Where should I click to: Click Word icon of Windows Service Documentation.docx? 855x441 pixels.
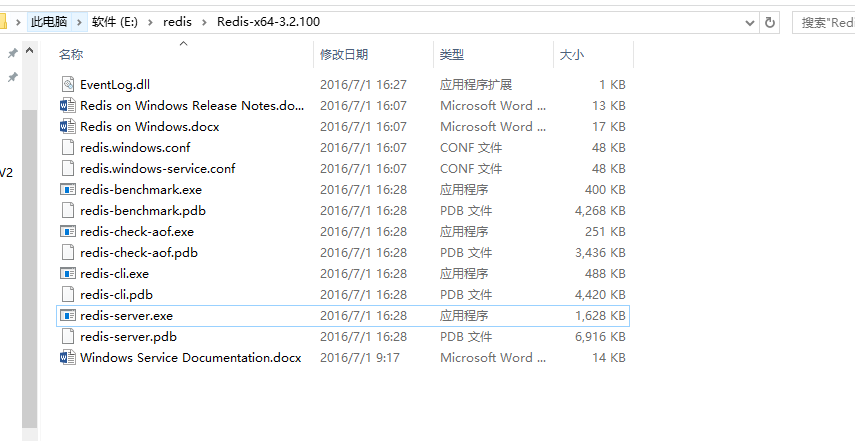click(68, 358)
